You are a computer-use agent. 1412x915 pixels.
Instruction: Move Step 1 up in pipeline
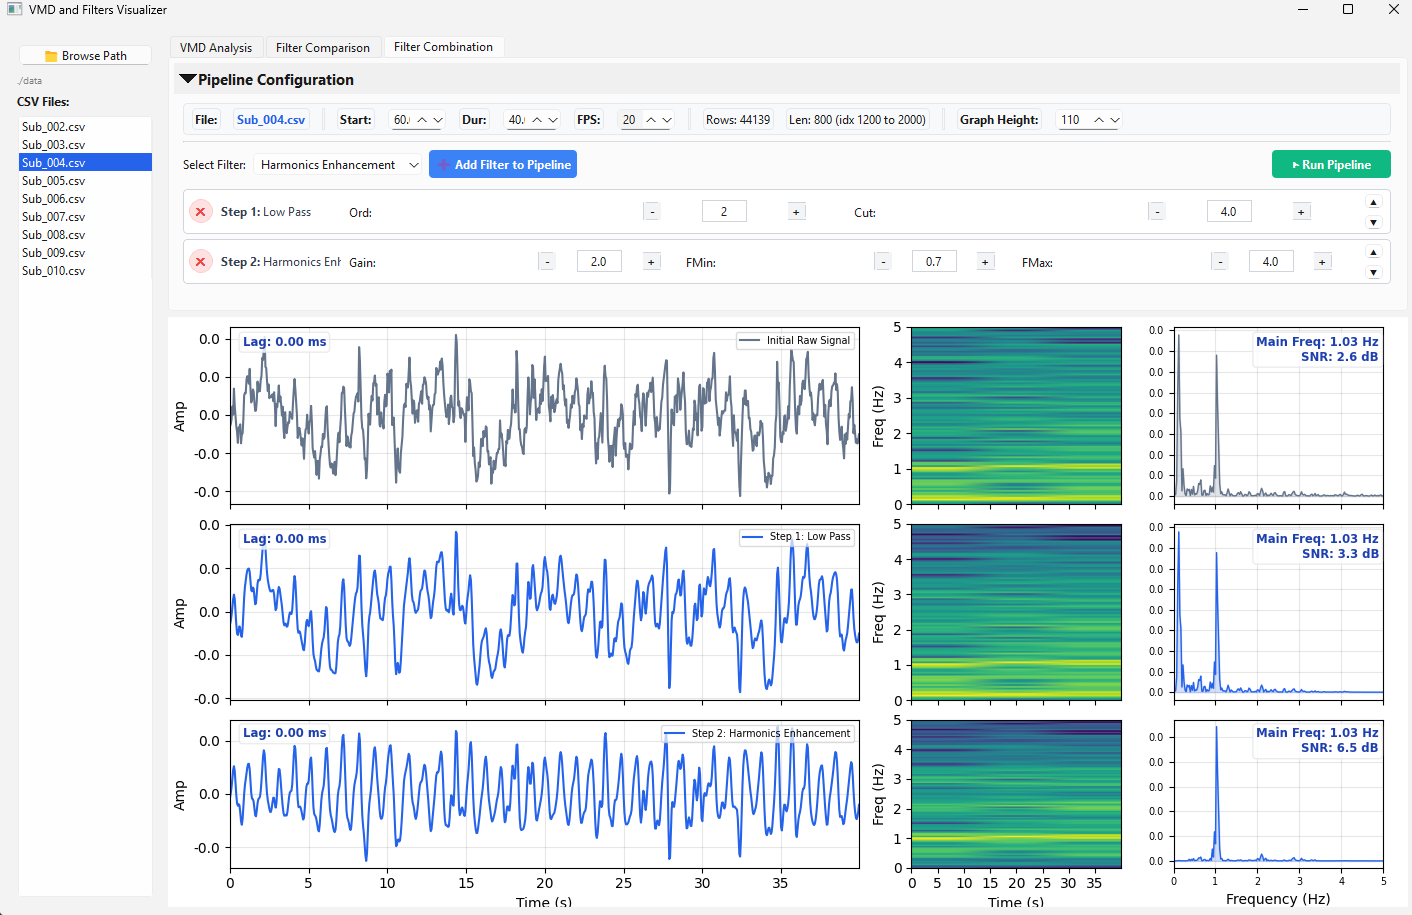(x=1373, y=202)
